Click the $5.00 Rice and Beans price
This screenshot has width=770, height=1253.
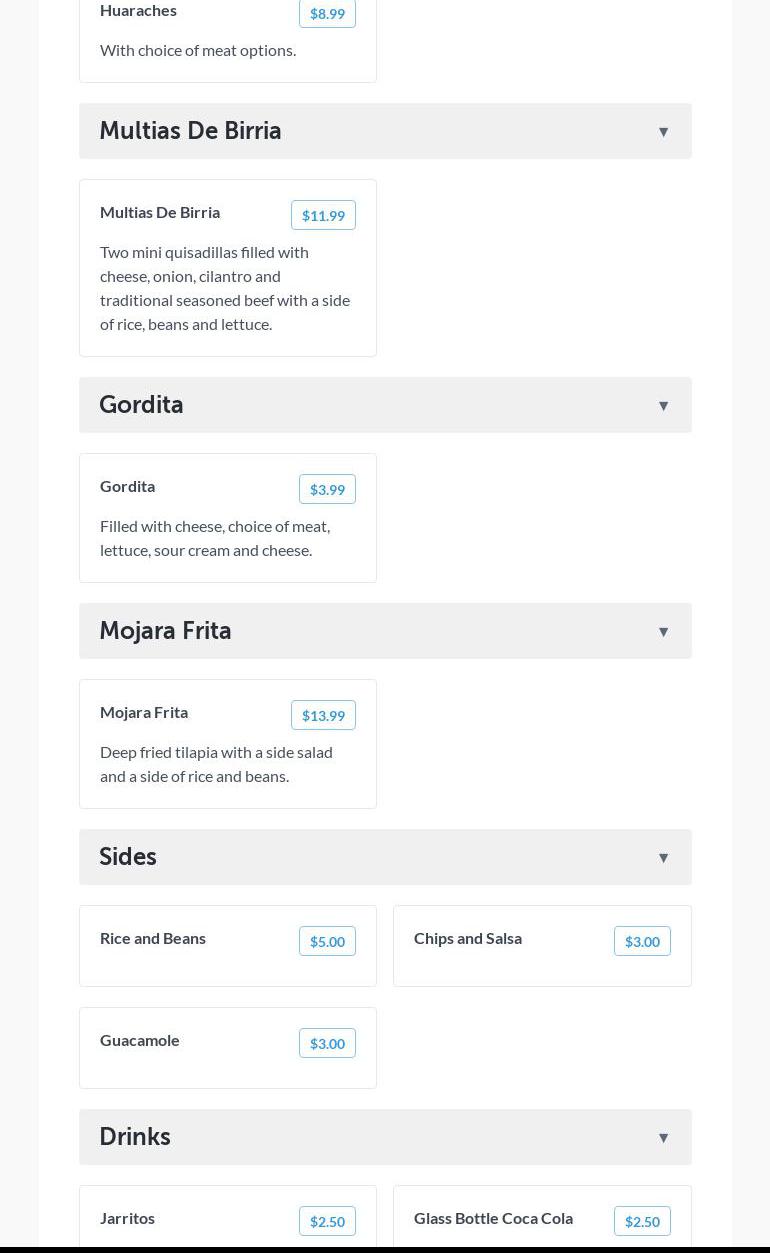[x=327, y=942]
